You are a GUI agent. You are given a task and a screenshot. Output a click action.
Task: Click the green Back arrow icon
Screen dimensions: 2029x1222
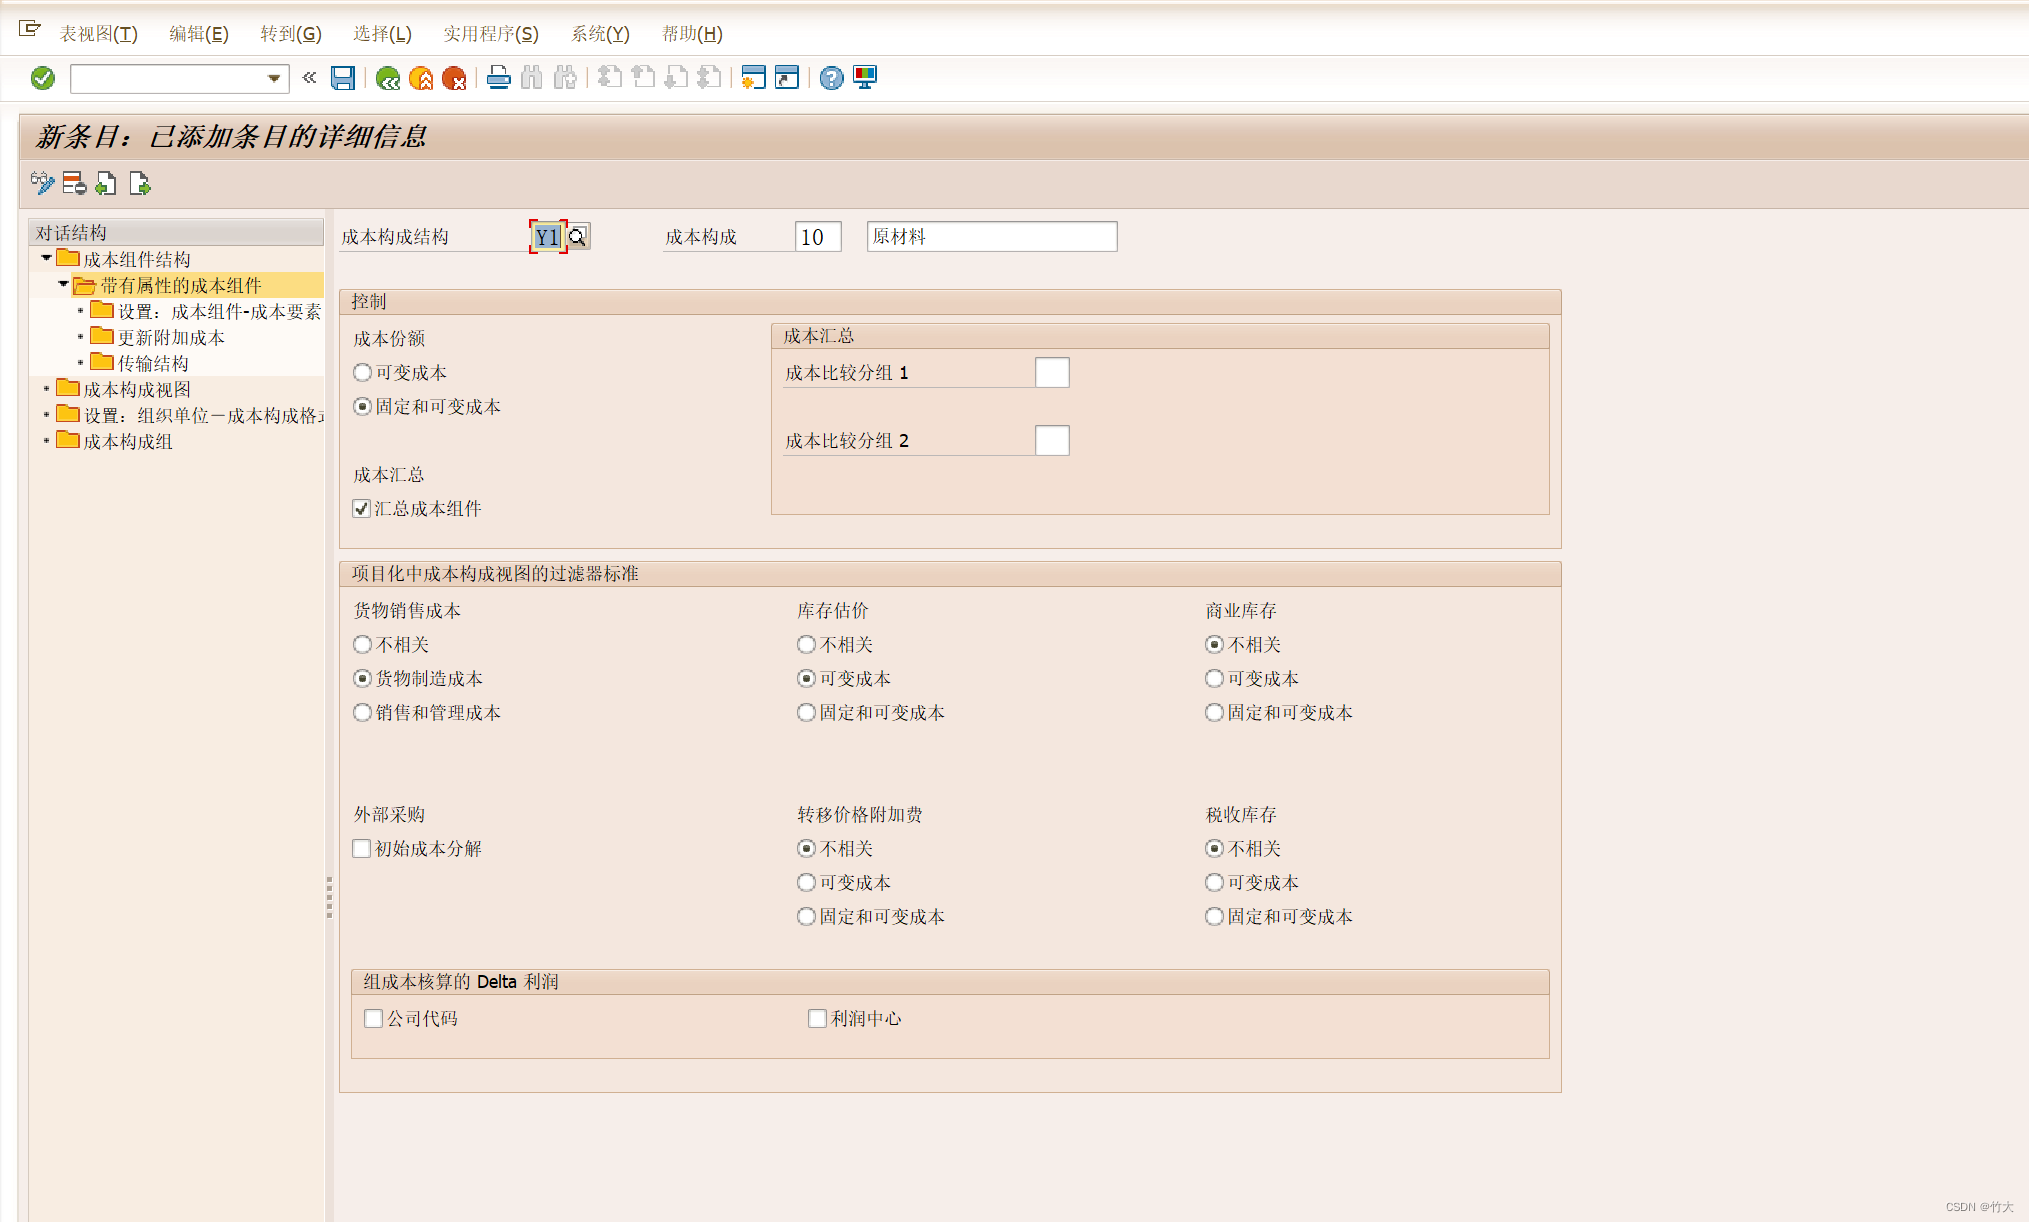(x=387, y=78)
